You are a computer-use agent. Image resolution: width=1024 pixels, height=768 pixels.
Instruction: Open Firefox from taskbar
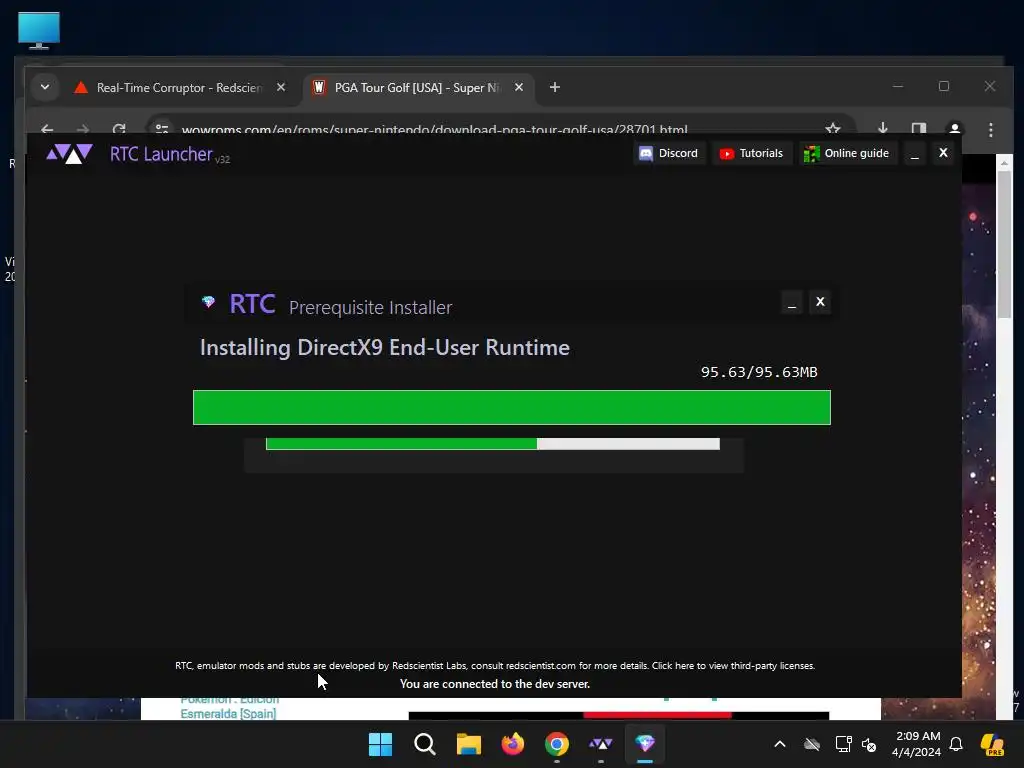513,744
